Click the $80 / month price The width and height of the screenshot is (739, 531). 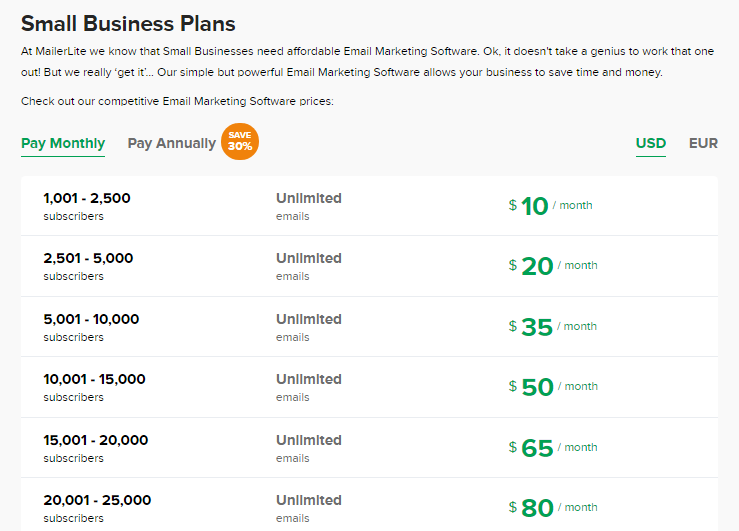(x=553, y=508)
